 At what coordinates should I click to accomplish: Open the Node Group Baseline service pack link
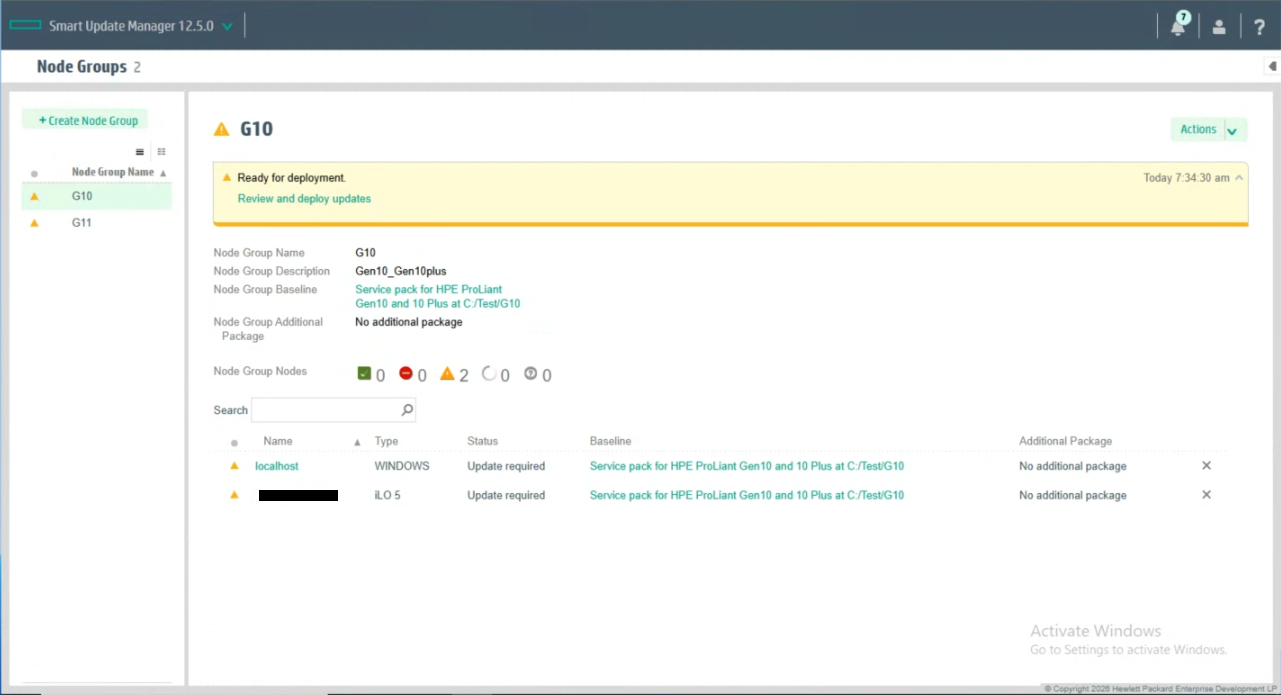[437, 296]
